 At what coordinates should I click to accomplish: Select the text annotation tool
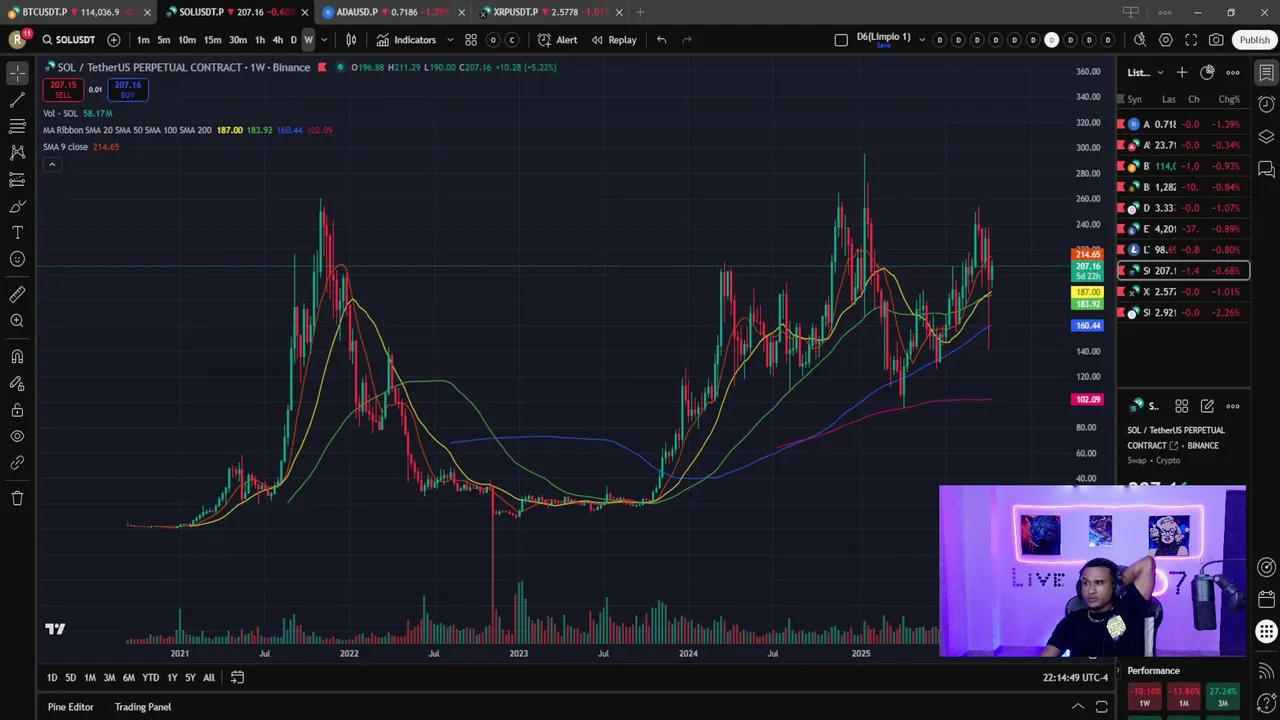tap(17, 232)
